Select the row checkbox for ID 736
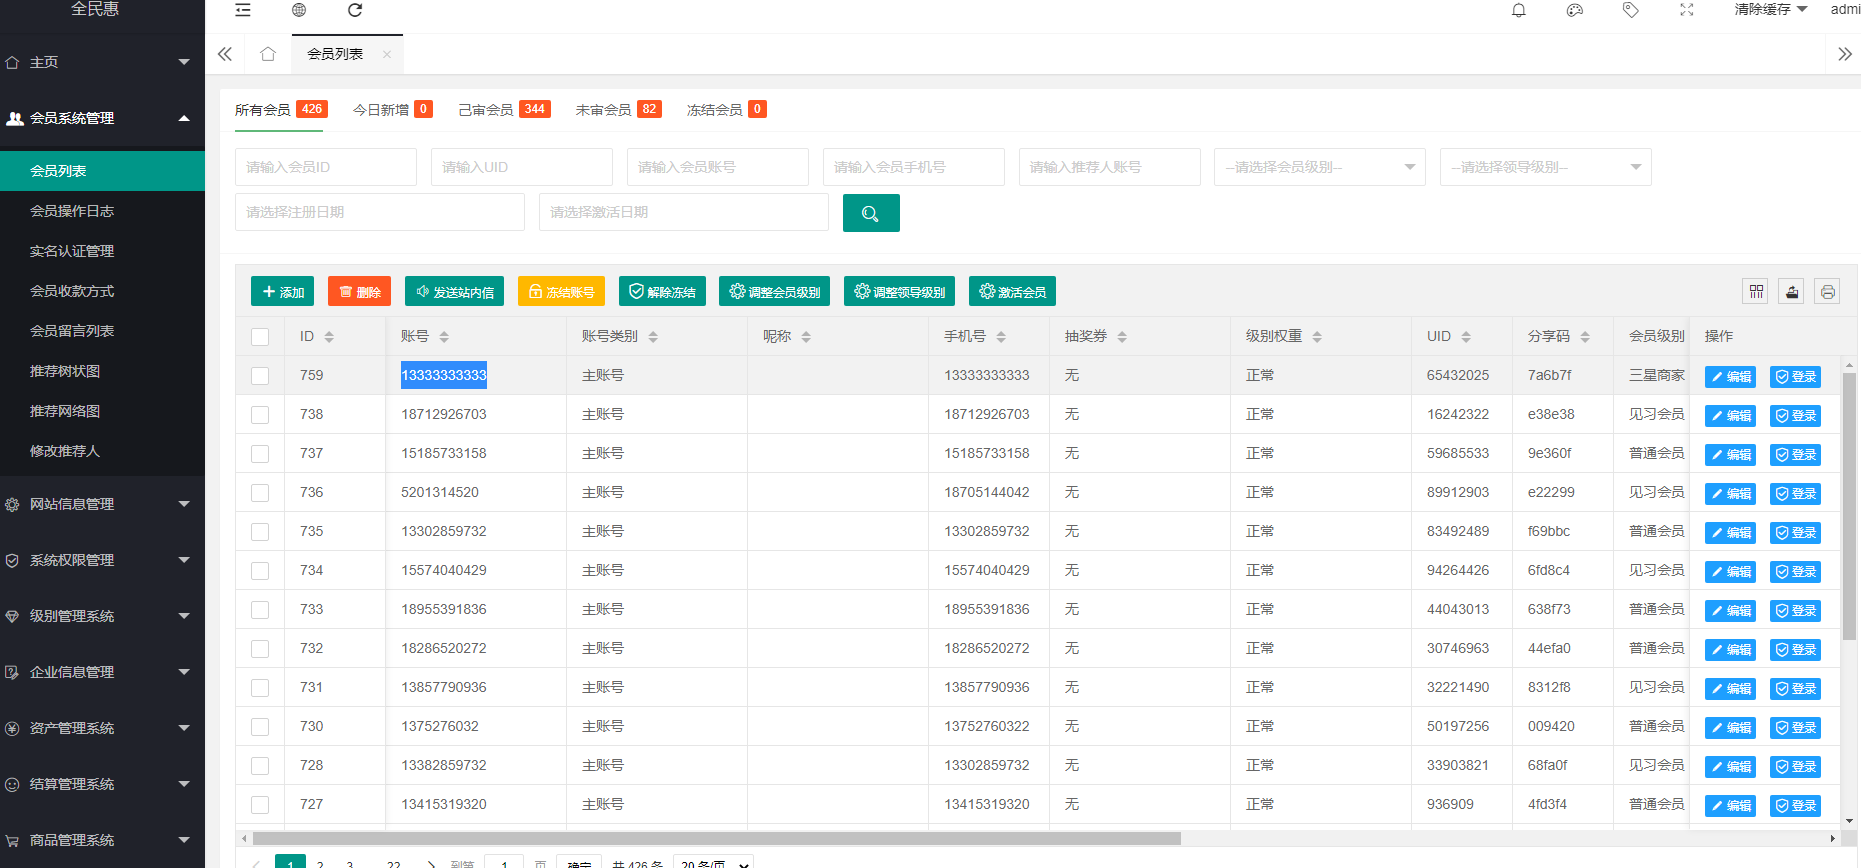Image resolution: width=1861 pixels, height=868 pixels. [260, 493]
